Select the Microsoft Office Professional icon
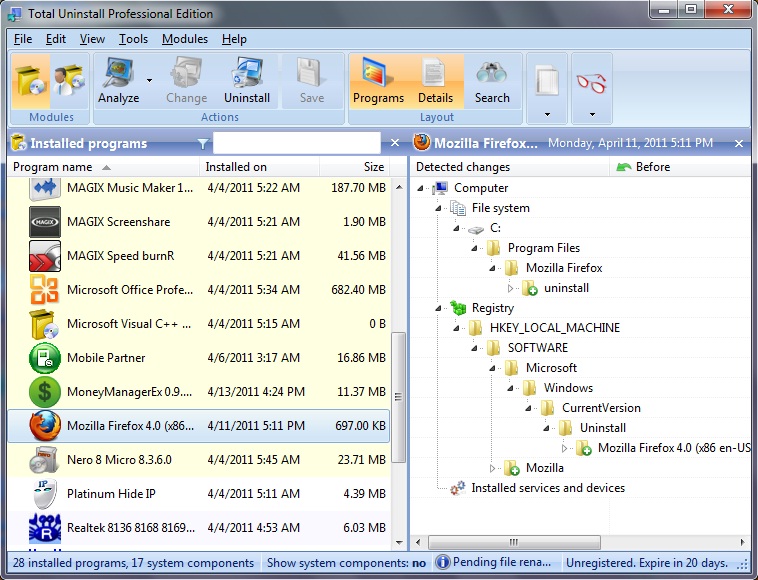This screenshot has height=580, width=758. 44,290
